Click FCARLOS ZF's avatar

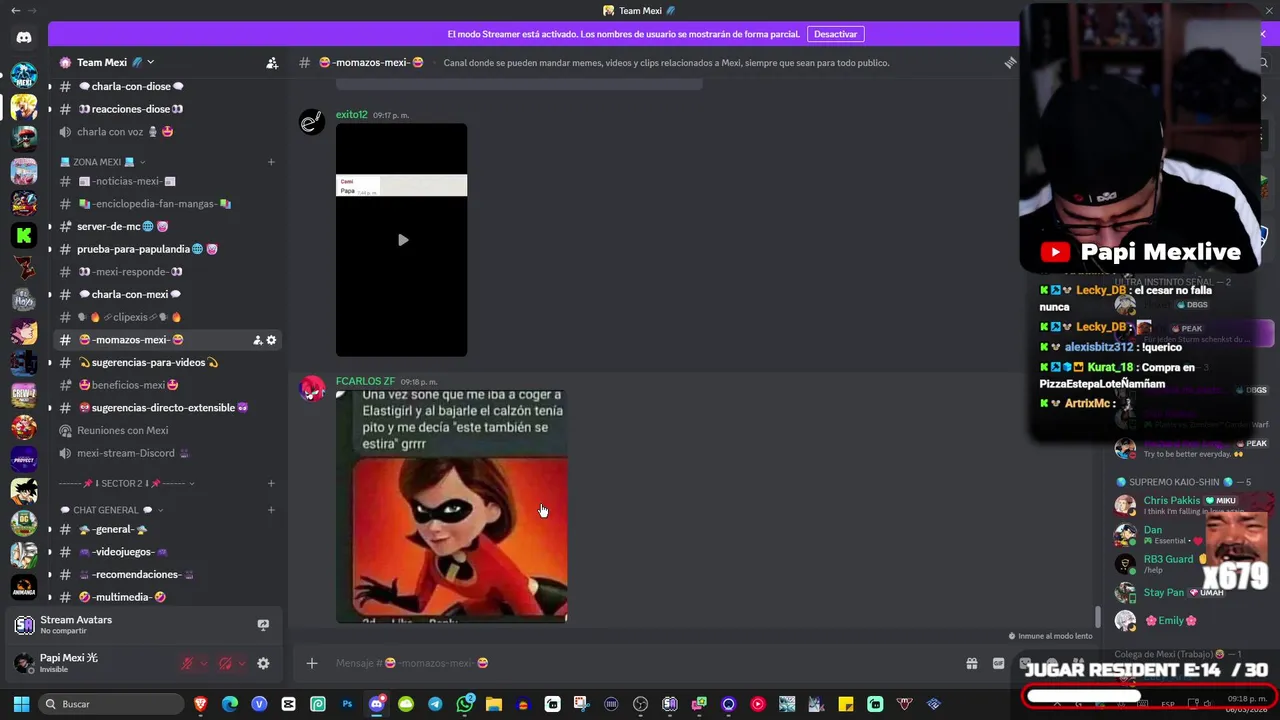click(312, 389)
